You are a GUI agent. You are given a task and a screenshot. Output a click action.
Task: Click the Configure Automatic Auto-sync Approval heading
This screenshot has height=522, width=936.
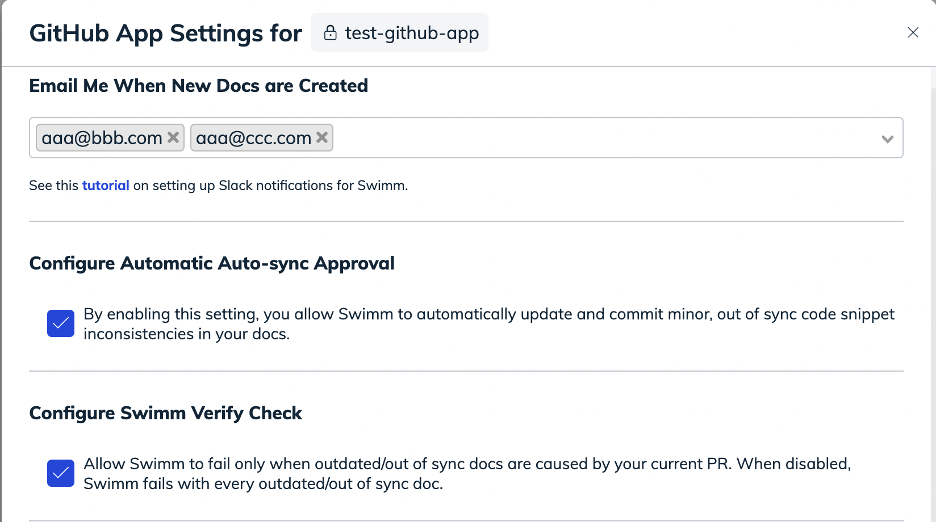(x=212, y=263)
